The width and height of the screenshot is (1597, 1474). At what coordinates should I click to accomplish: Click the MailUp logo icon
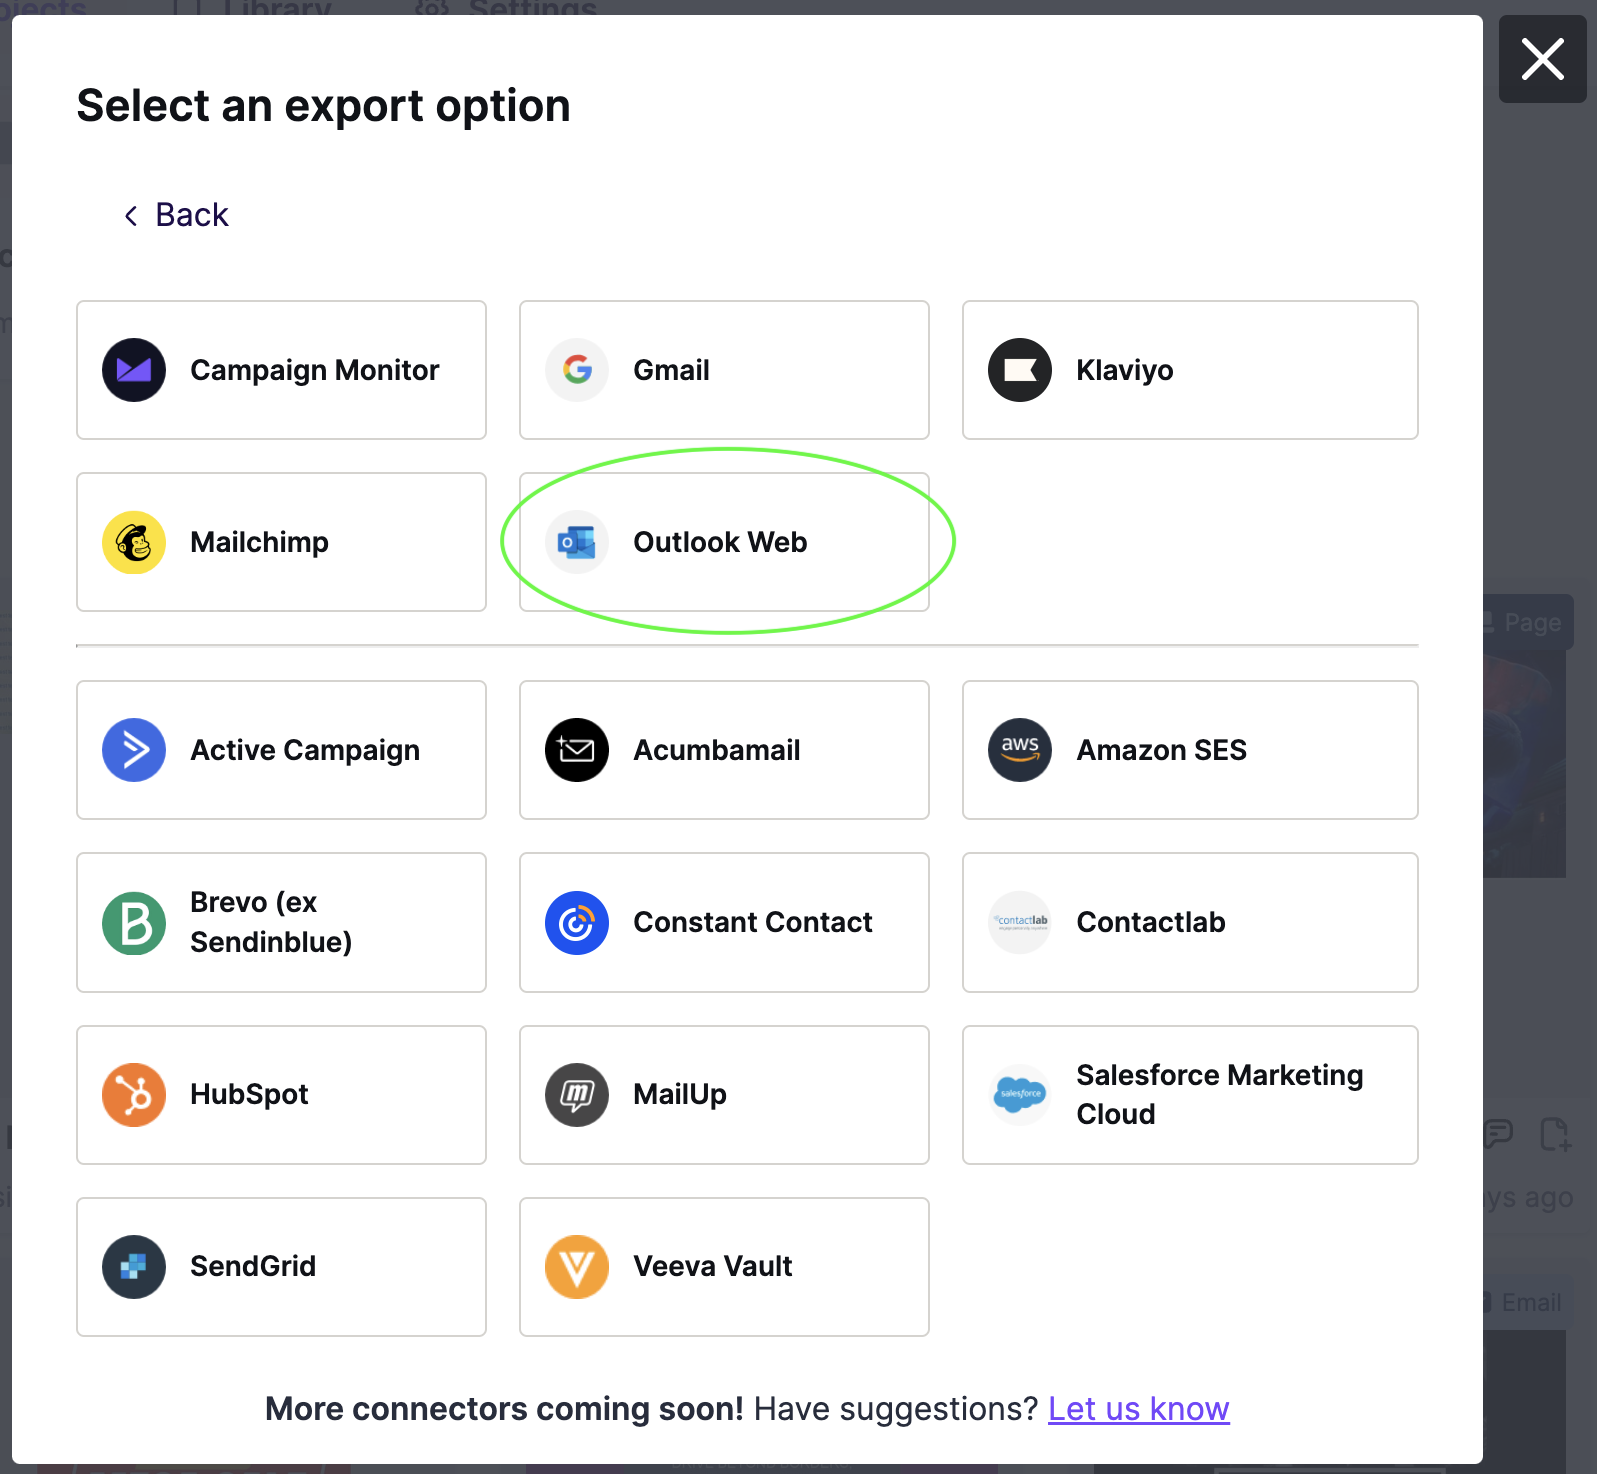click(577, 1094)
